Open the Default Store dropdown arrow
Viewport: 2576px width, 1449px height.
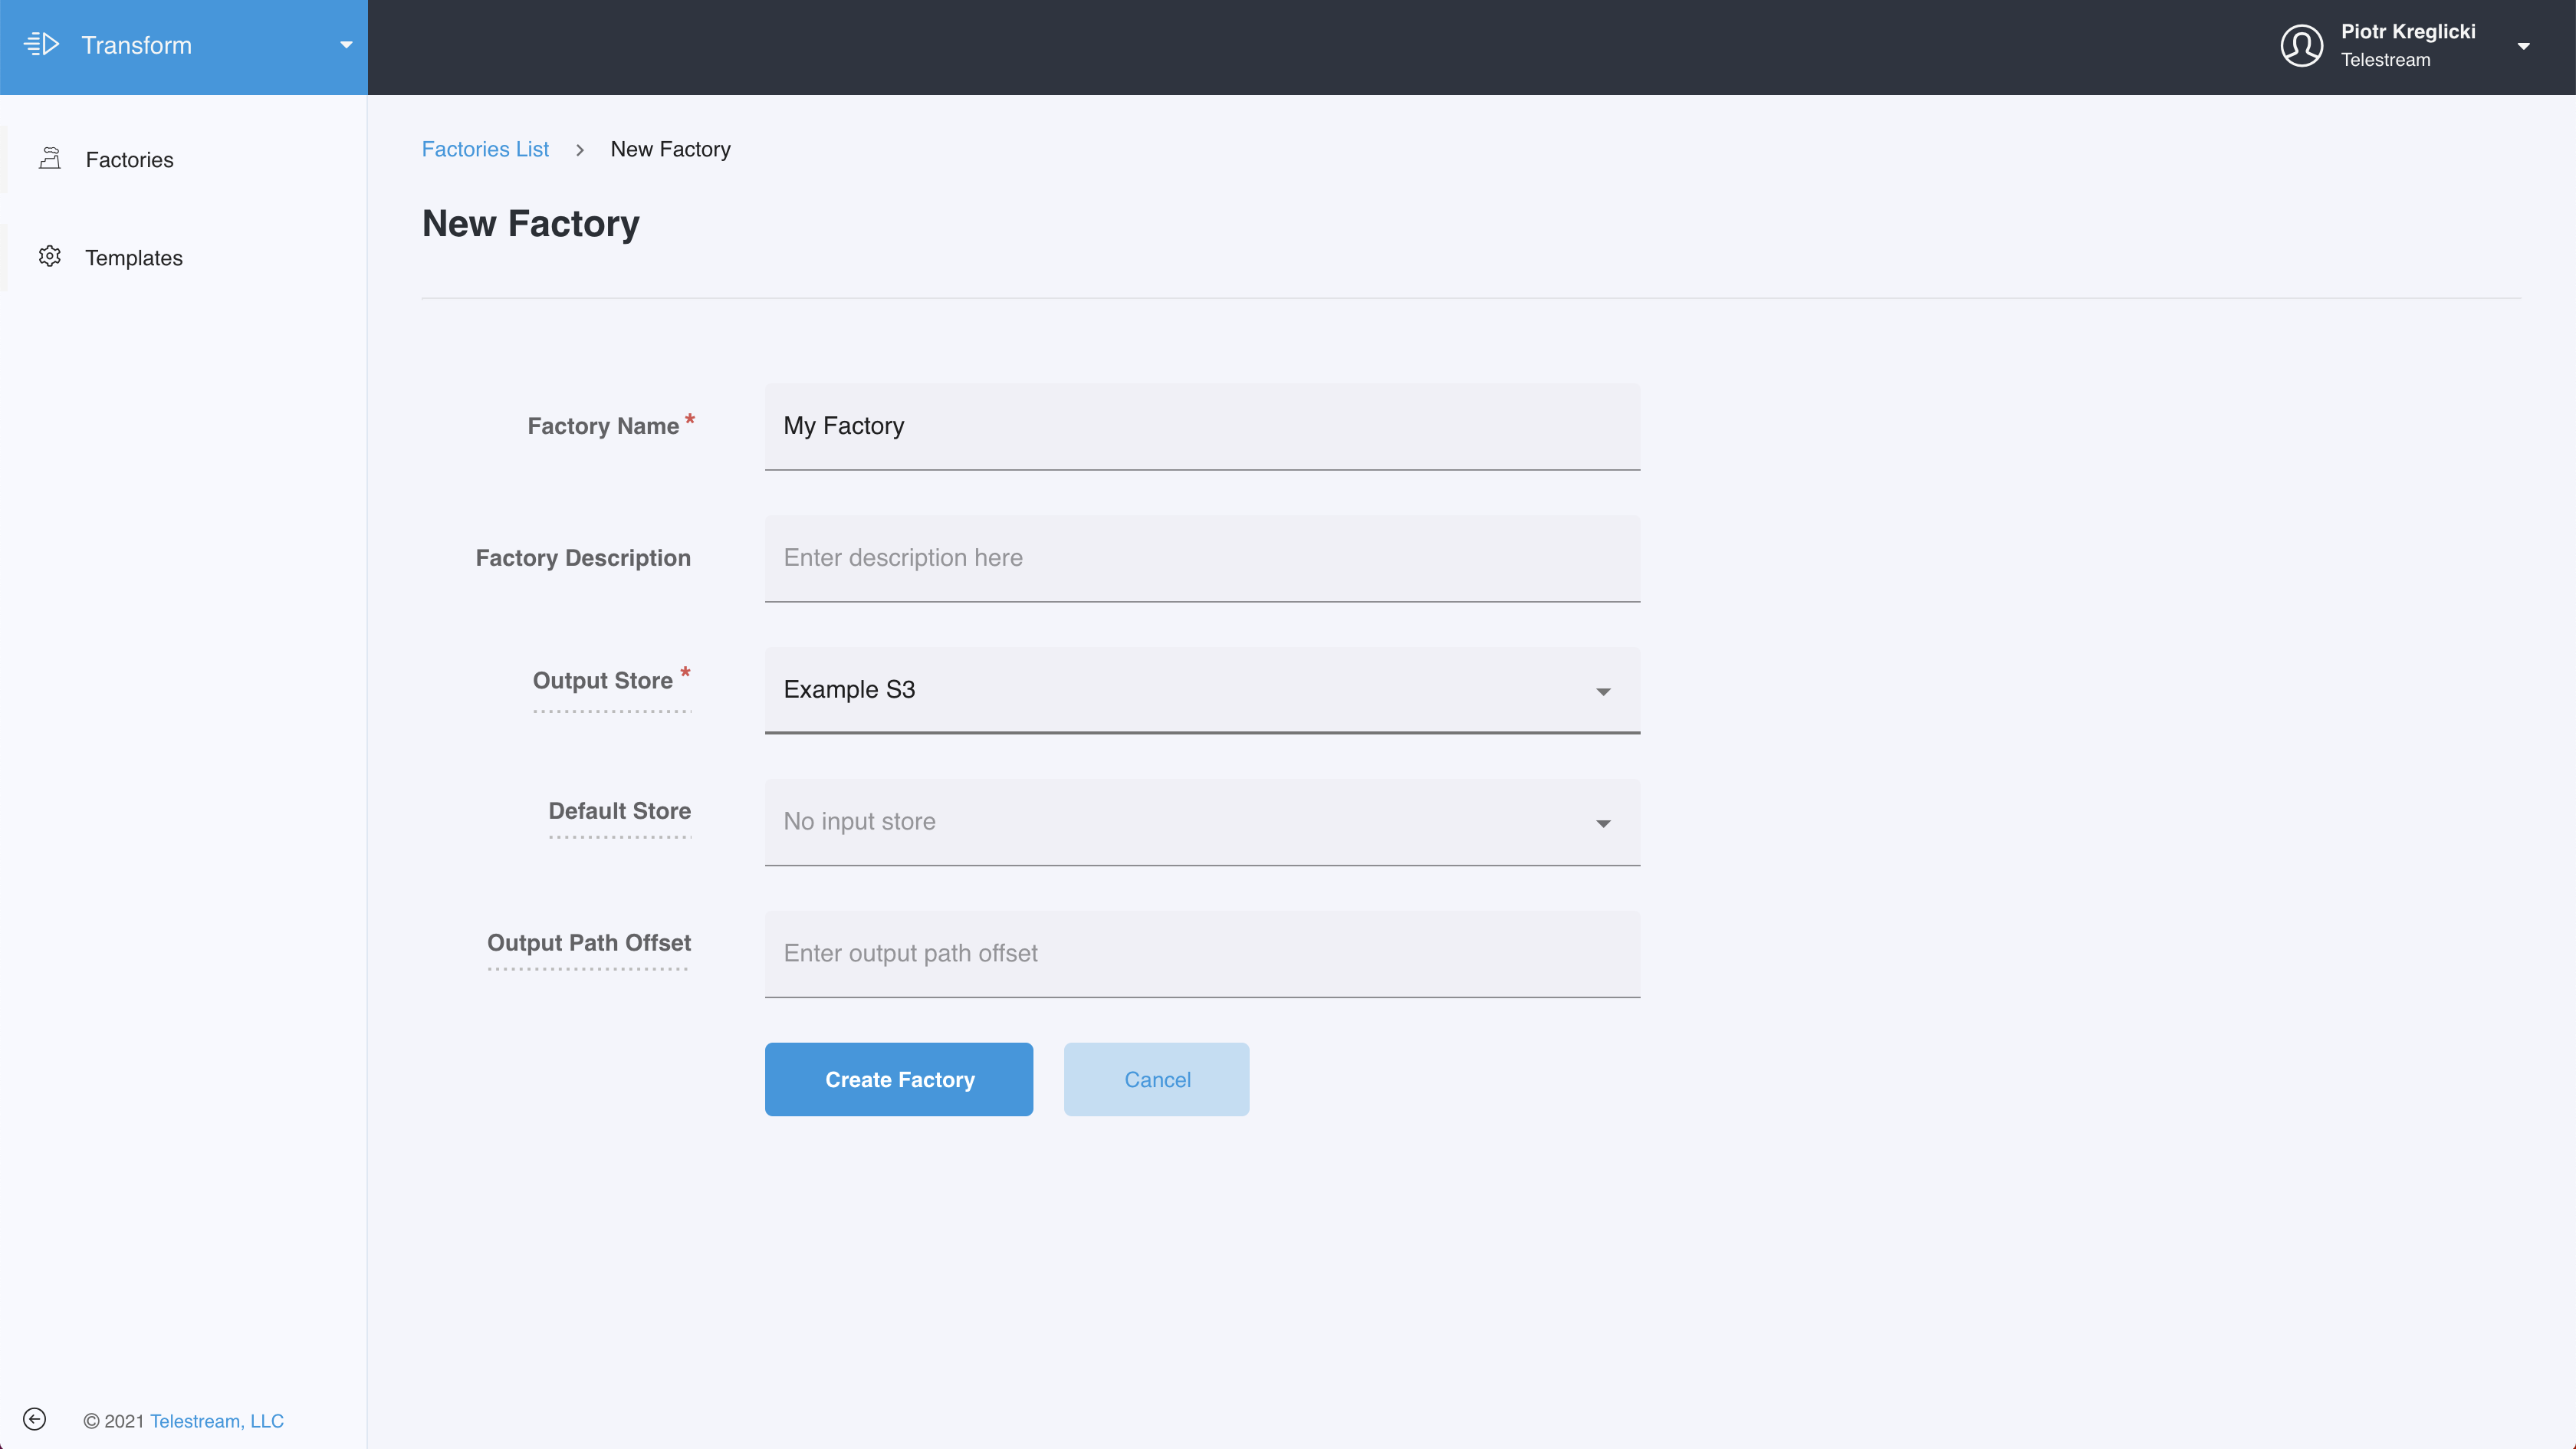click(x=1603, y=823)
